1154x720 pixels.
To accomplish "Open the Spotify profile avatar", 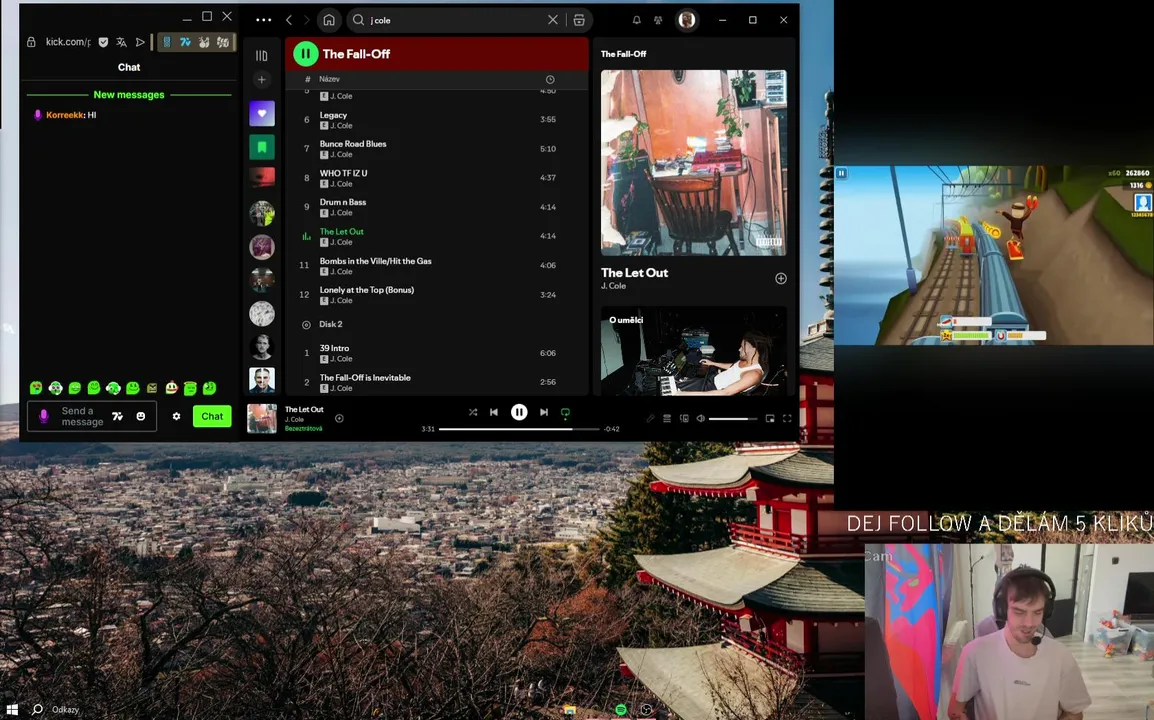I will (x=687, y=20).
